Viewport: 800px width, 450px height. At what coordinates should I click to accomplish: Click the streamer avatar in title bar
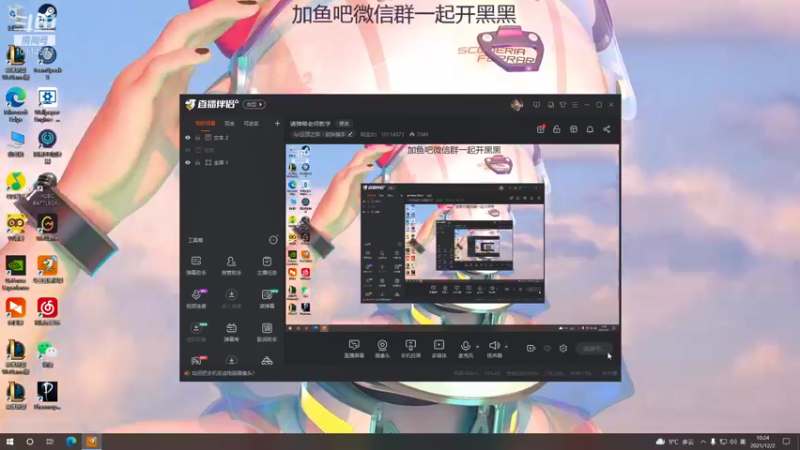pos(517,105)
